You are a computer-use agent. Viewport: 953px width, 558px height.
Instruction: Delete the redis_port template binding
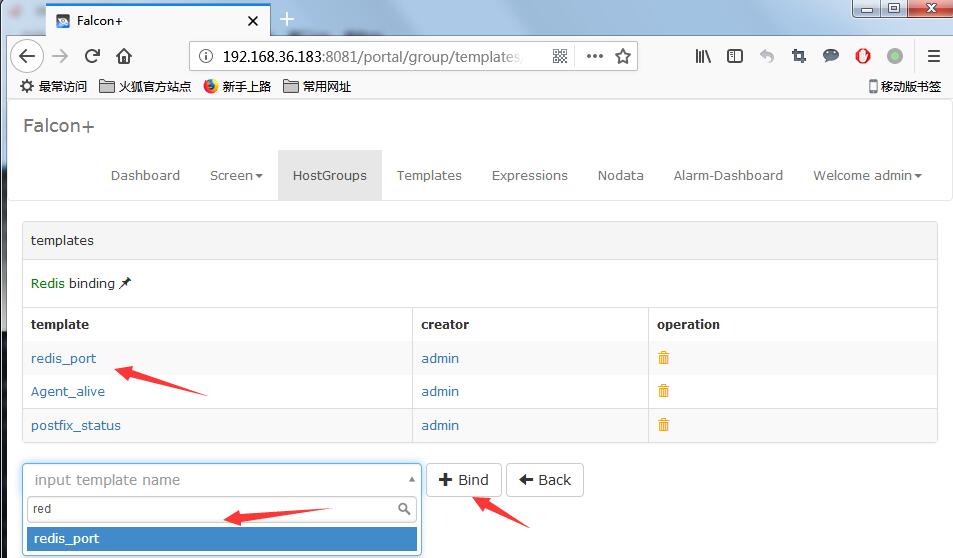[663, 358]
